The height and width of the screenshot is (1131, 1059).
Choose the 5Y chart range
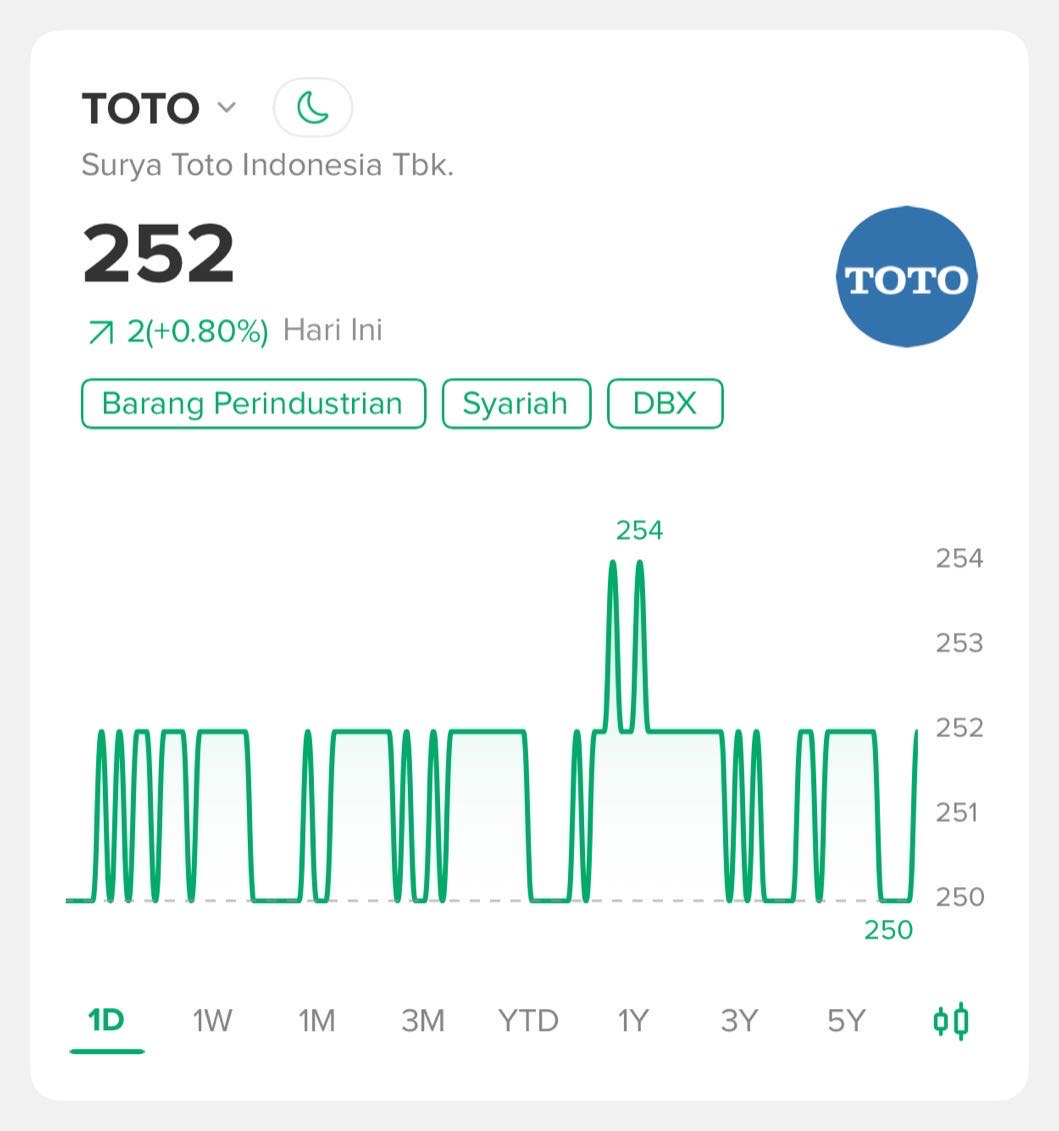pyautogui.click(x=845, y=1021)
